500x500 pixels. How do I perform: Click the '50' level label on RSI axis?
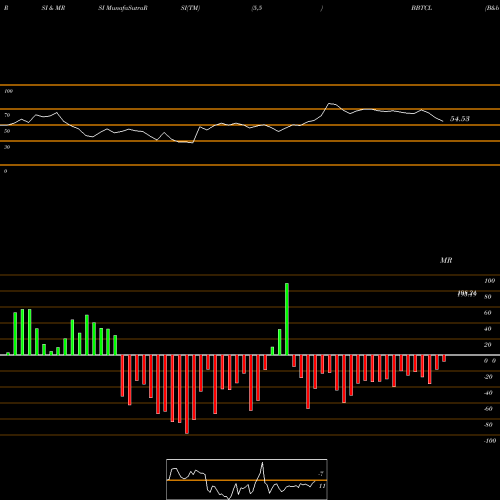(x=7, y=131)
